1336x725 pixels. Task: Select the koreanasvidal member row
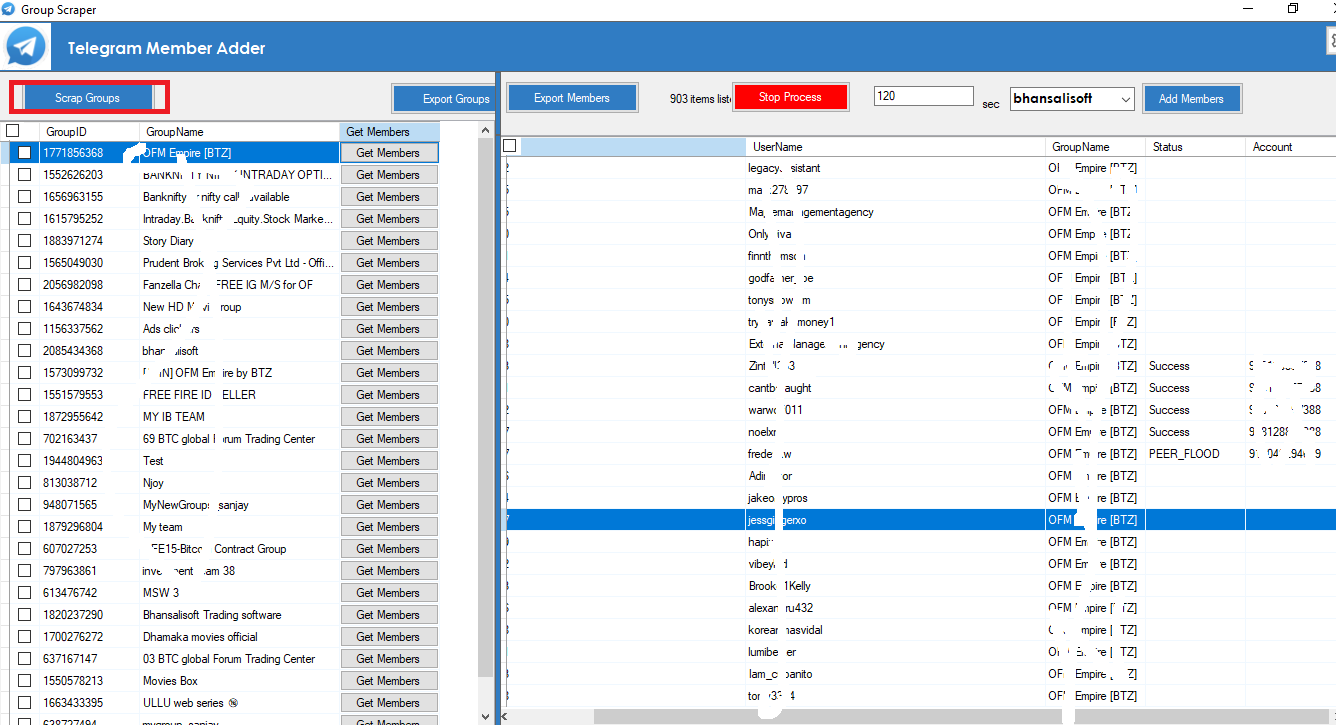pos(919,630)
